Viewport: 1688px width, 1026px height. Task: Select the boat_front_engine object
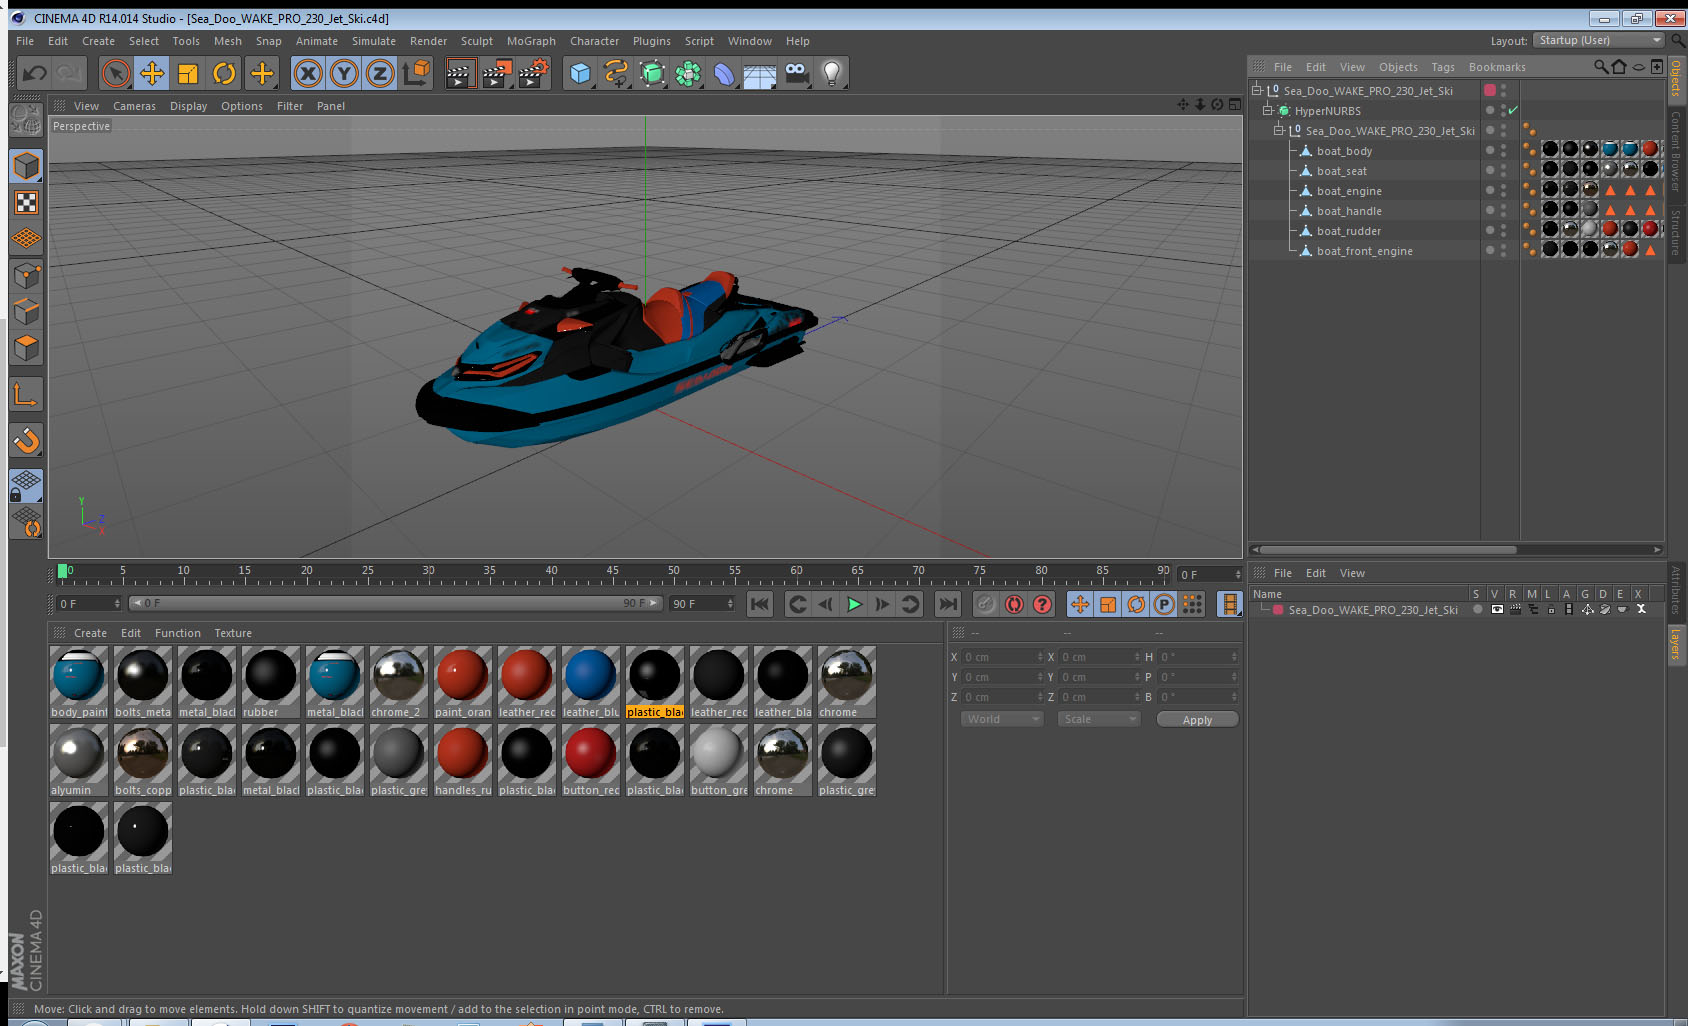click(1364, 251)
